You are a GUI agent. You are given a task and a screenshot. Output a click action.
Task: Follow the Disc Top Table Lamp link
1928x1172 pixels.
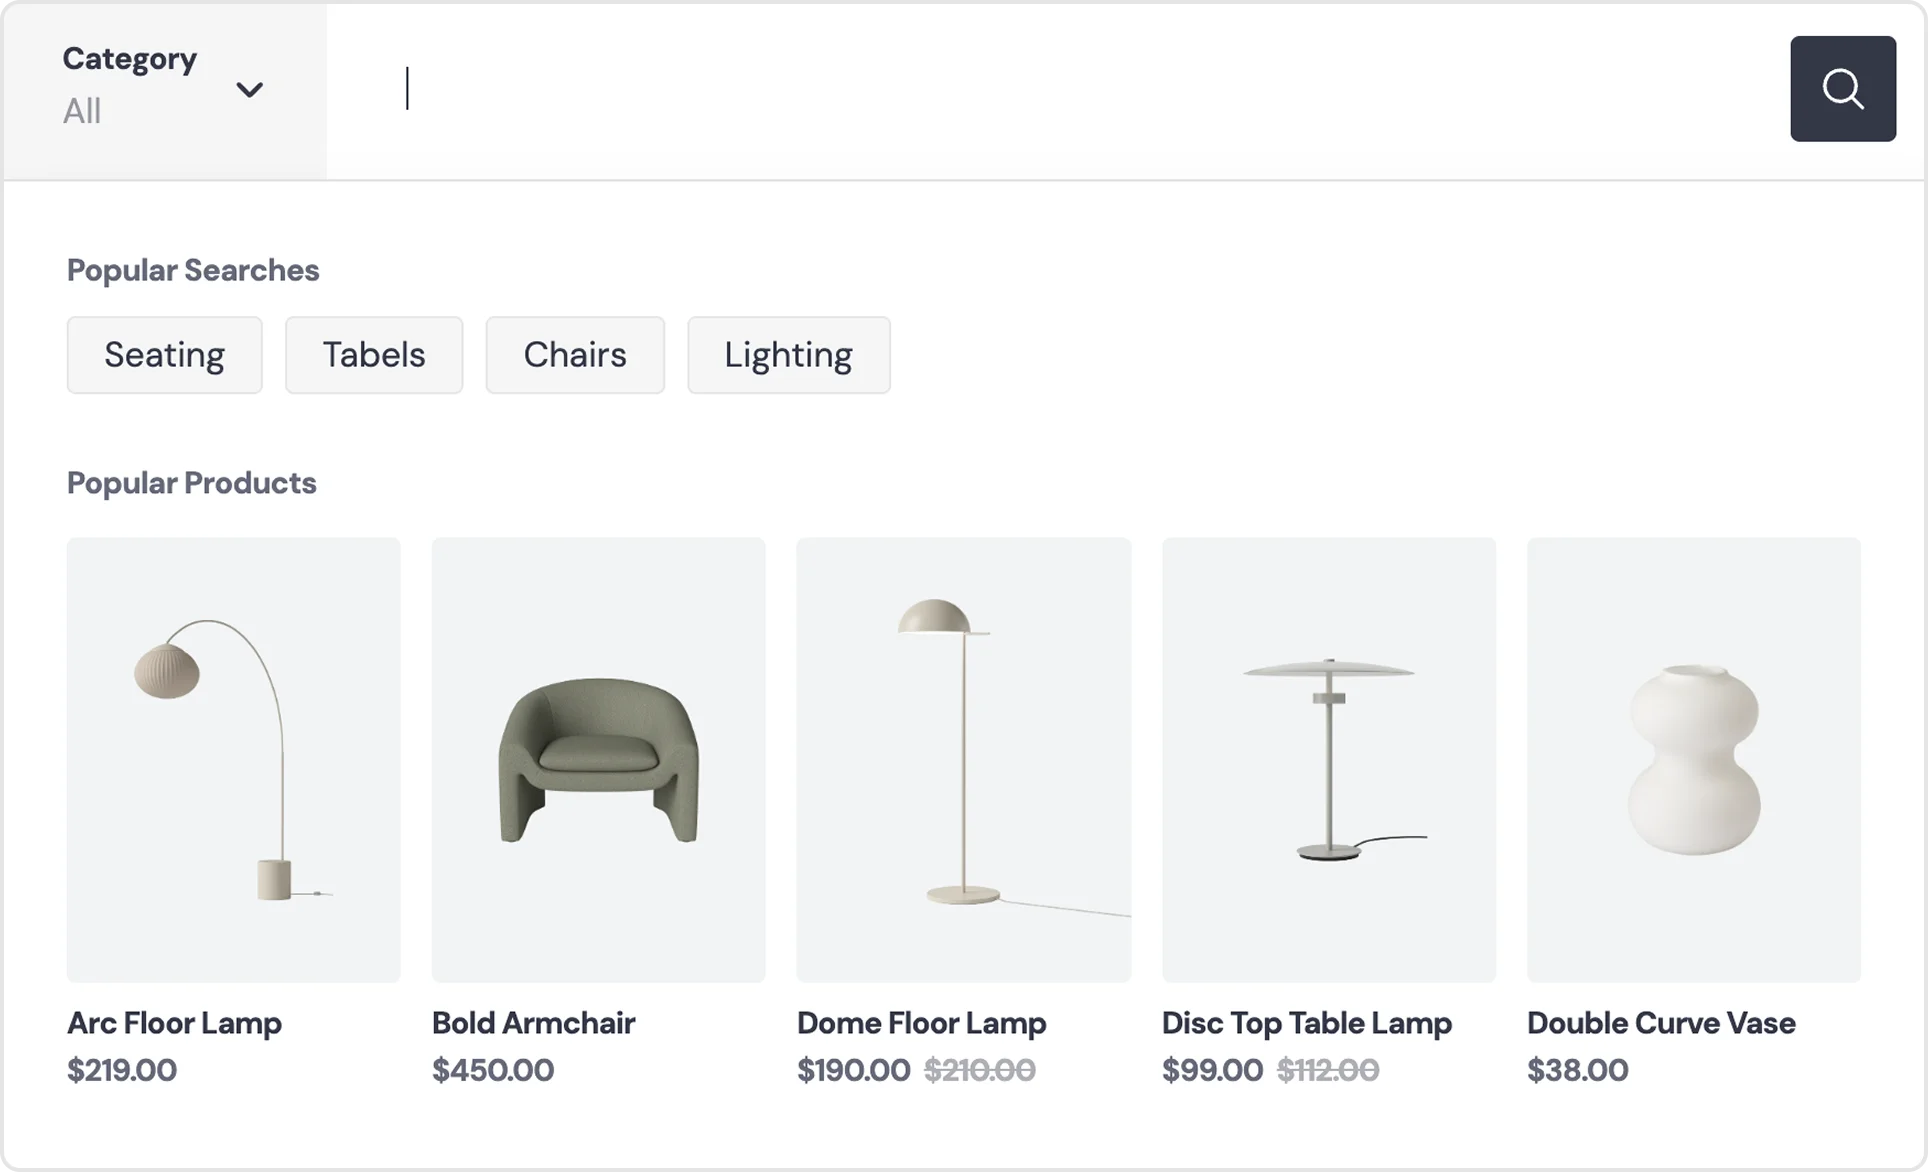(x=1306, y=1023)
